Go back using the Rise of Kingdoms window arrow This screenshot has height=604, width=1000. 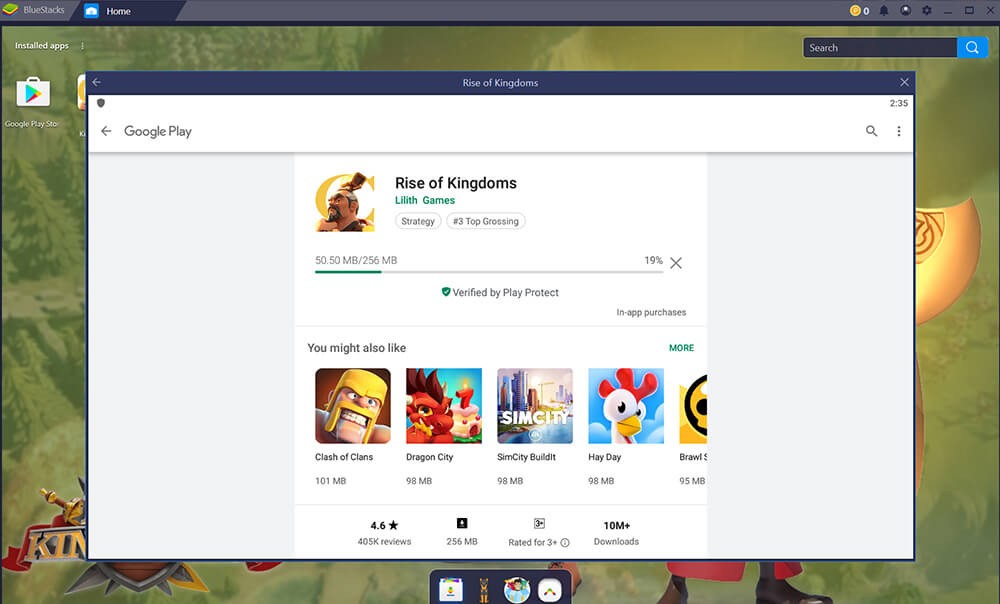click(97, 82)
